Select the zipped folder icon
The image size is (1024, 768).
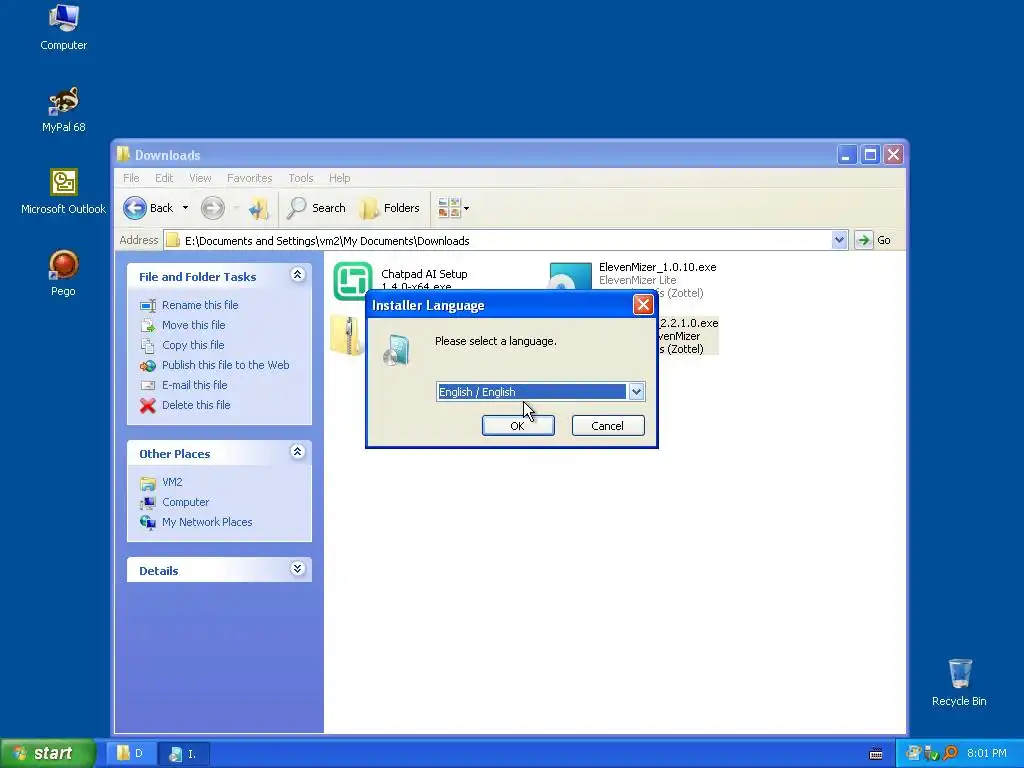click(346, 335)
